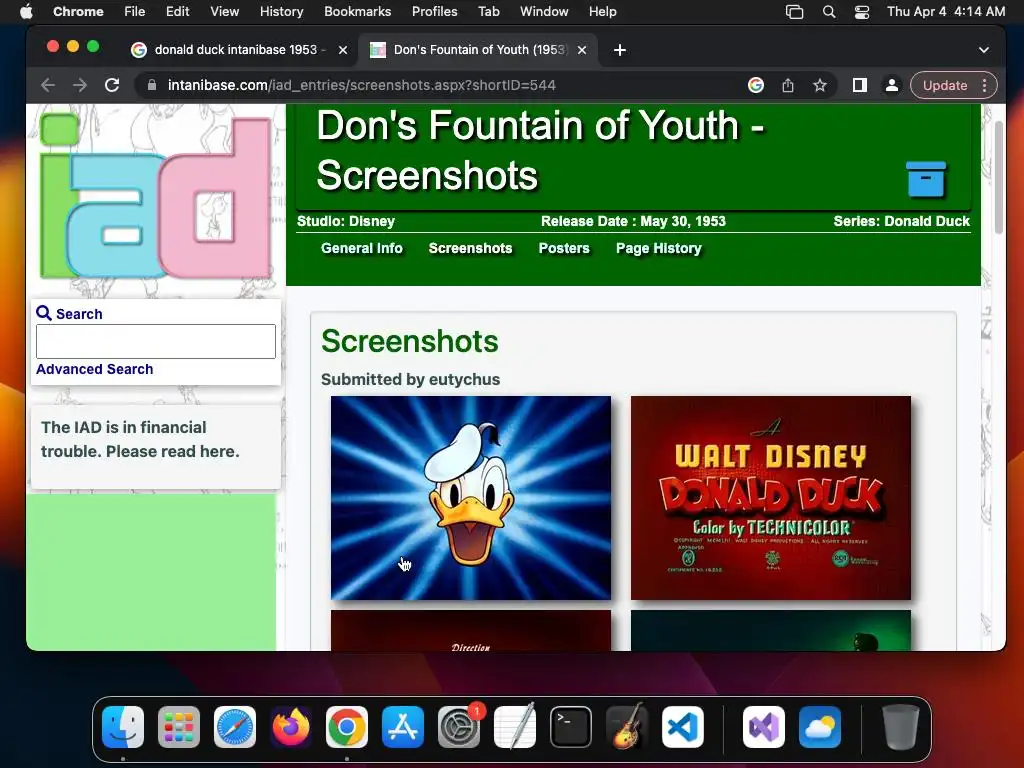This screenshot has width=1024, height=768.
Task: Click into the site search field
Action: click(155, 342)
